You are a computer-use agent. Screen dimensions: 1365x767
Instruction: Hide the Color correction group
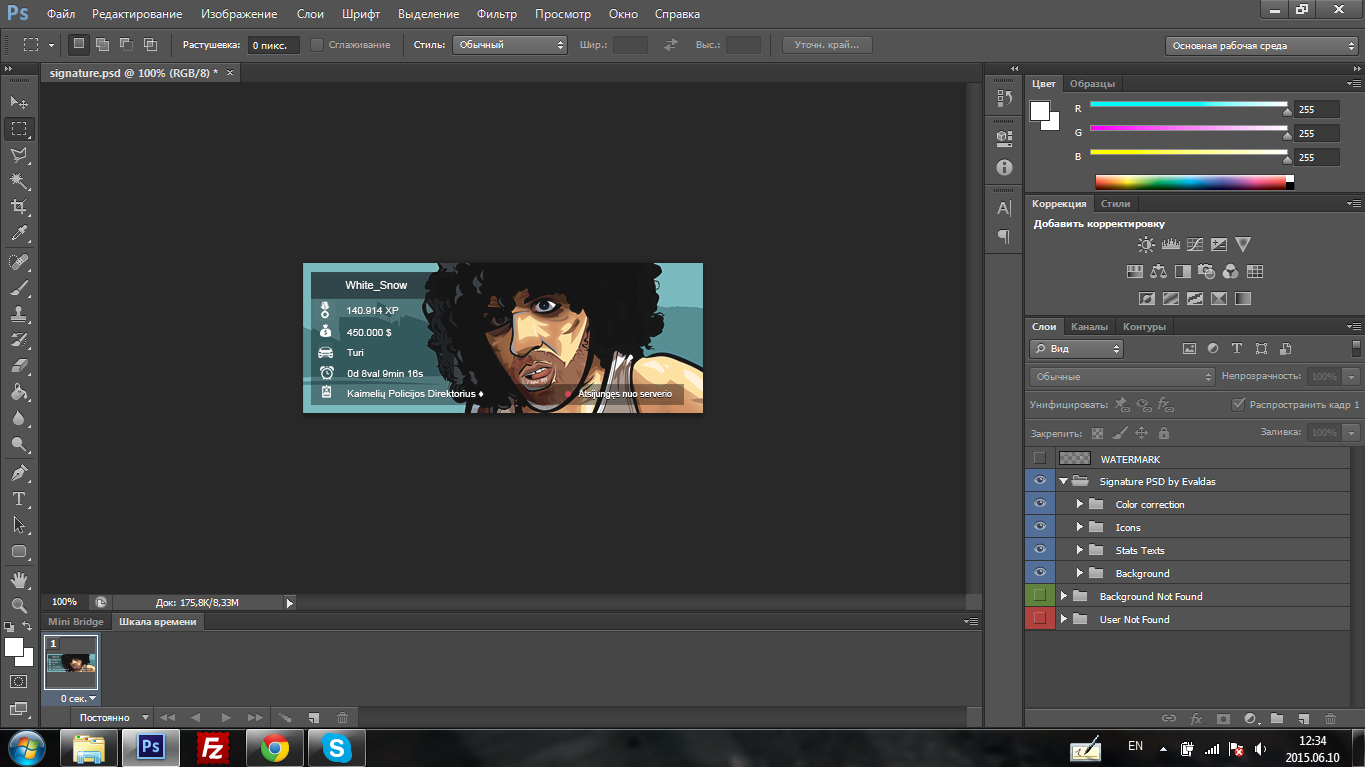[x=1040, y=504]
